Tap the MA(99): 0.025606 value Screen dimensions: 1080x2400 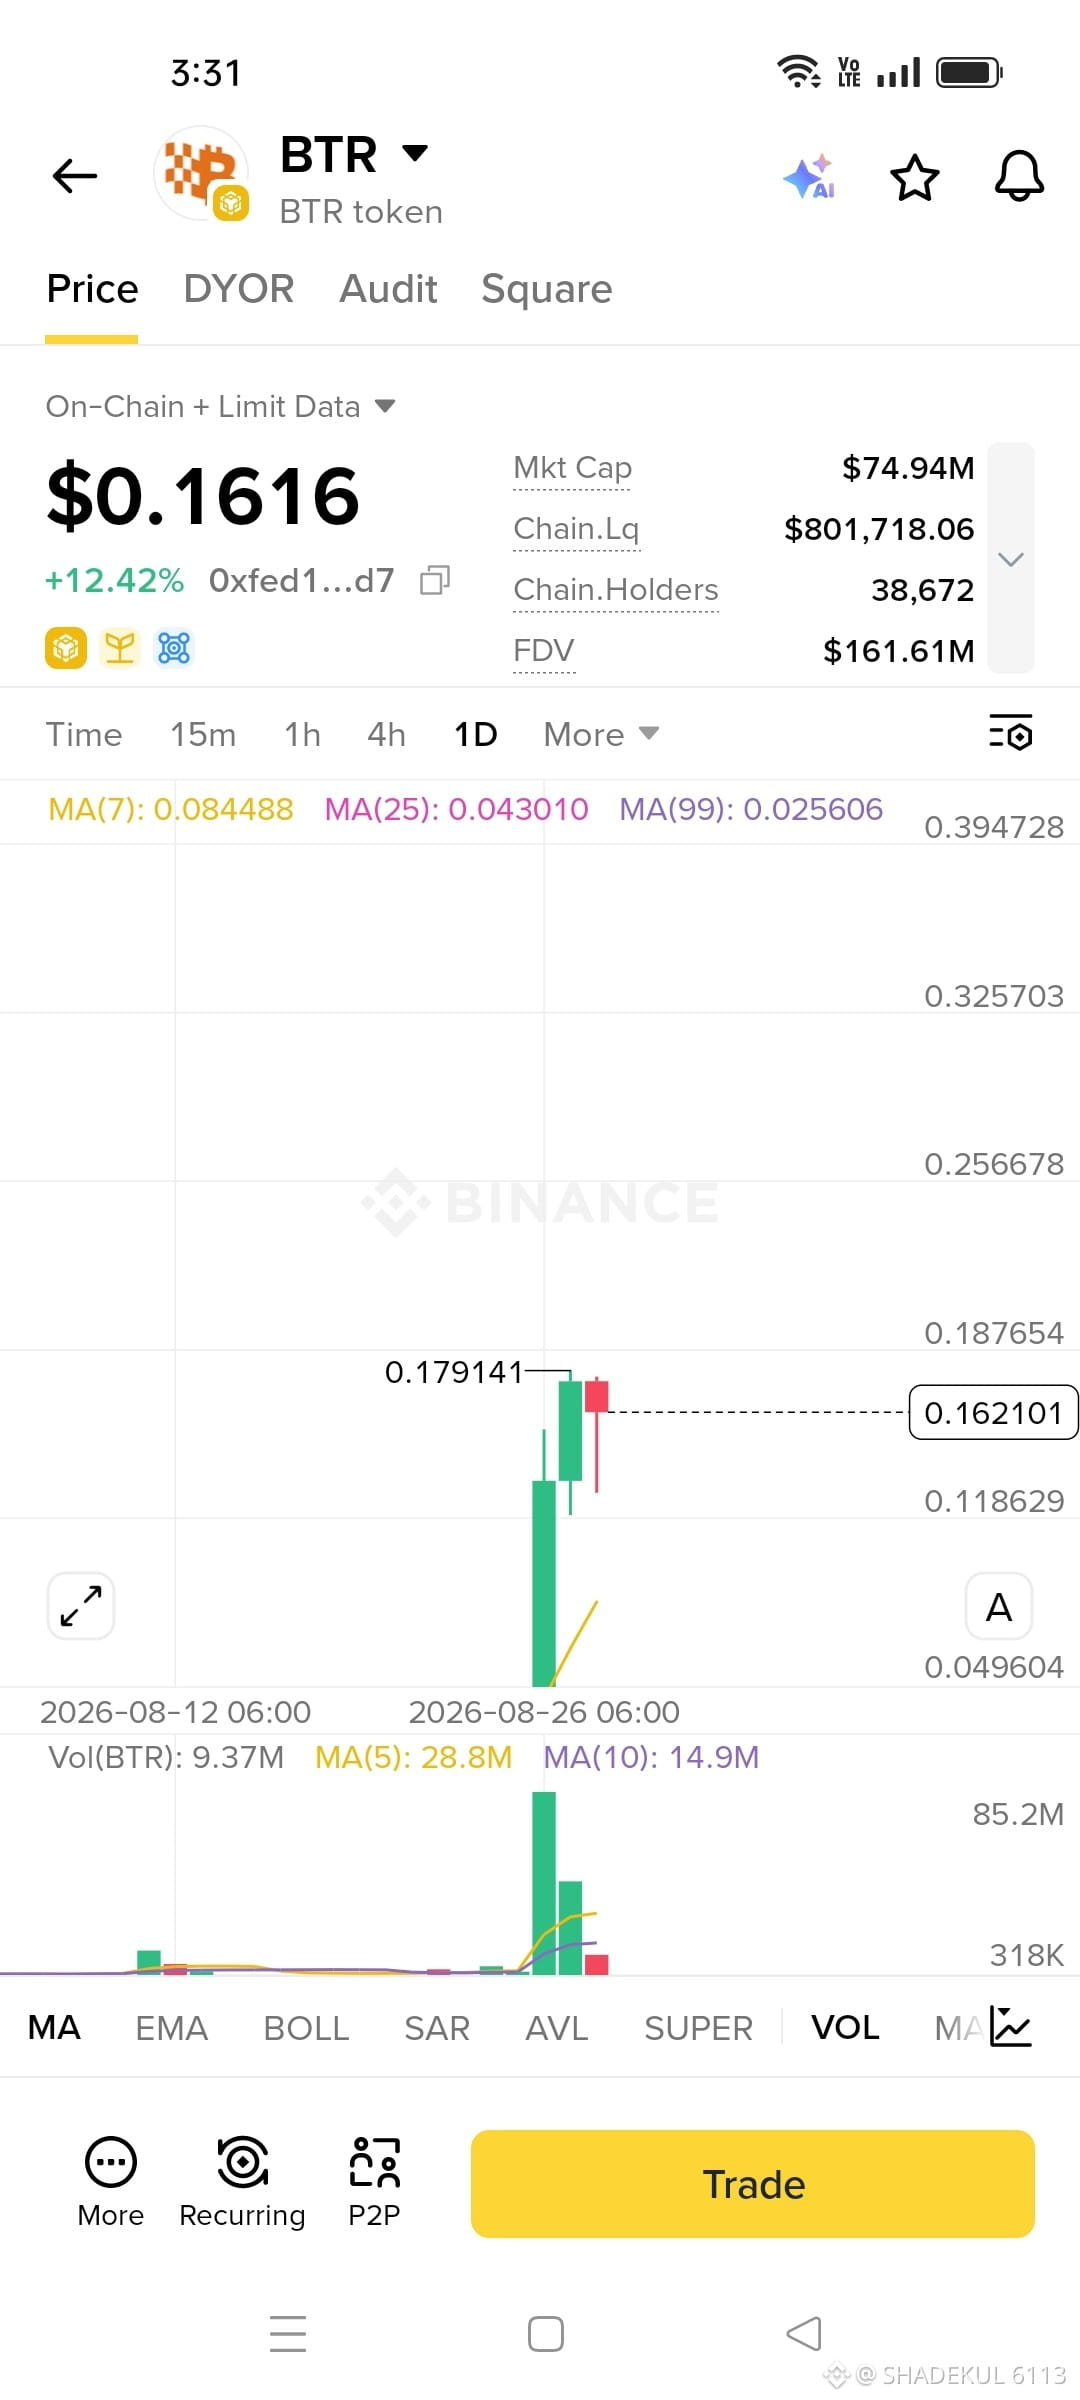[751, 809]
